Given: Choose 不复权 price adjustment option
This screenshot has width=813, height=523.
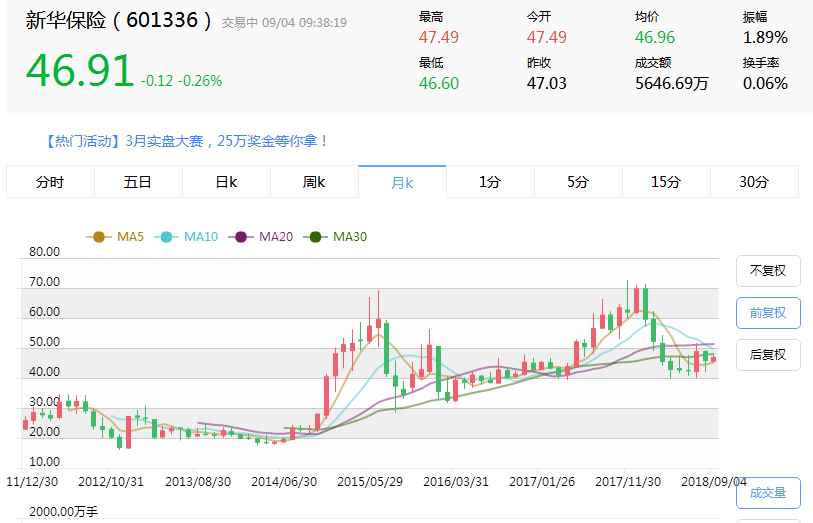Looking at the screenshot, I should [x=768, y=271].
